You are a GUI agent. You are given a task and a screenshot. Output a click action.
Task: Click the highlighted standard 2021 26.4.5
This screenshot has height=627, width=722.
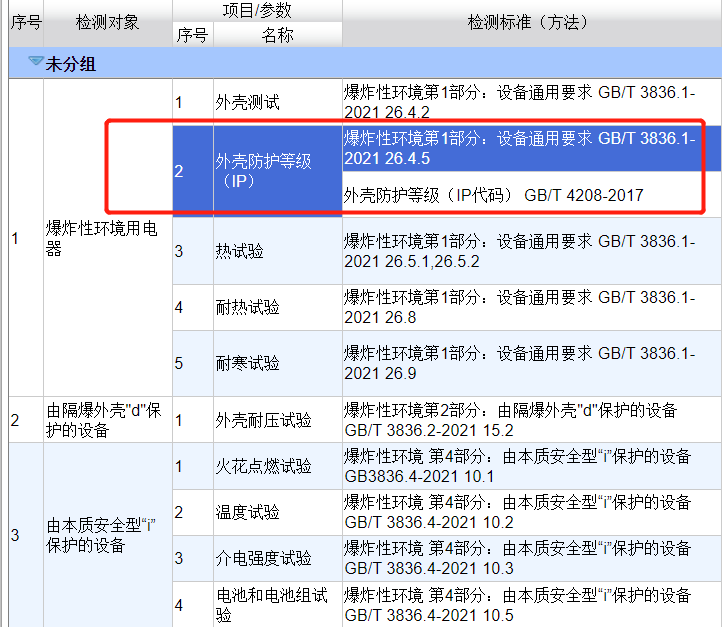532,148
